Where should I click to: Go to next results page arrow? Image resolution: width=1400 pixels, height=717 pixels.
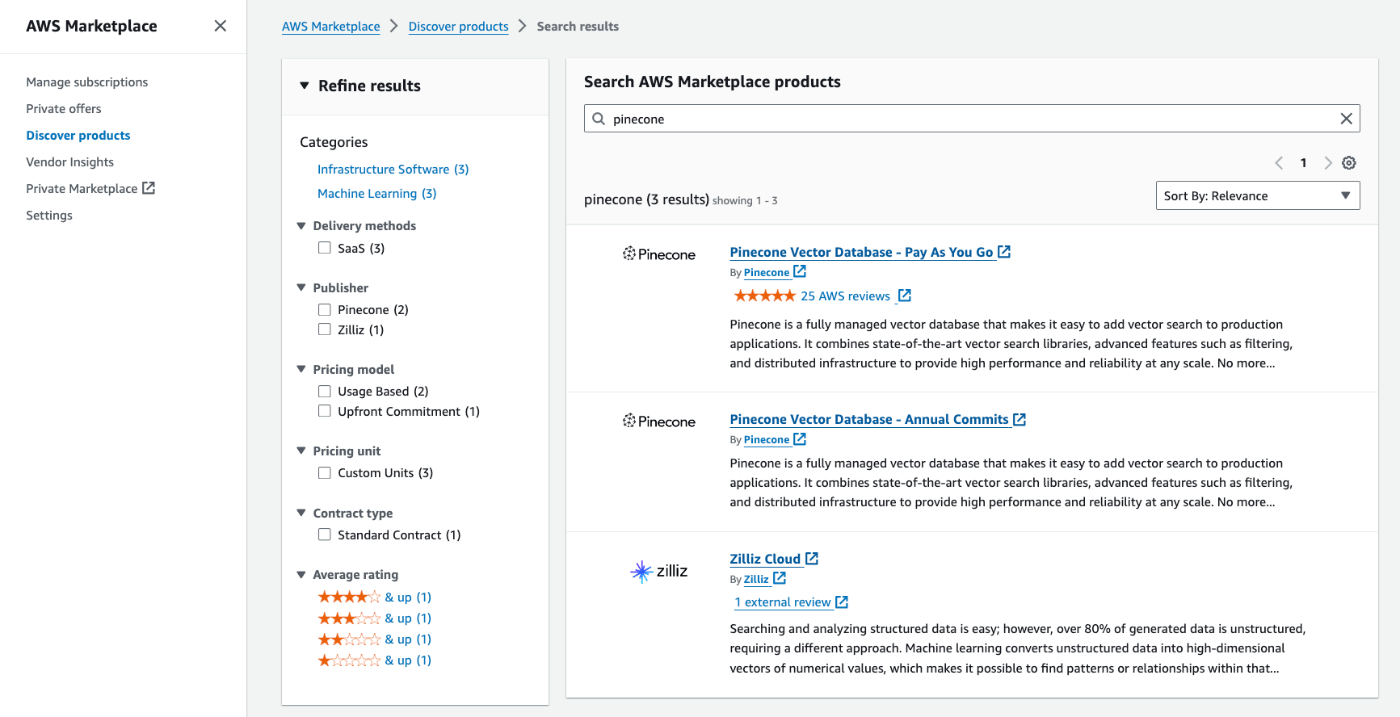[x=1328, y=163]
